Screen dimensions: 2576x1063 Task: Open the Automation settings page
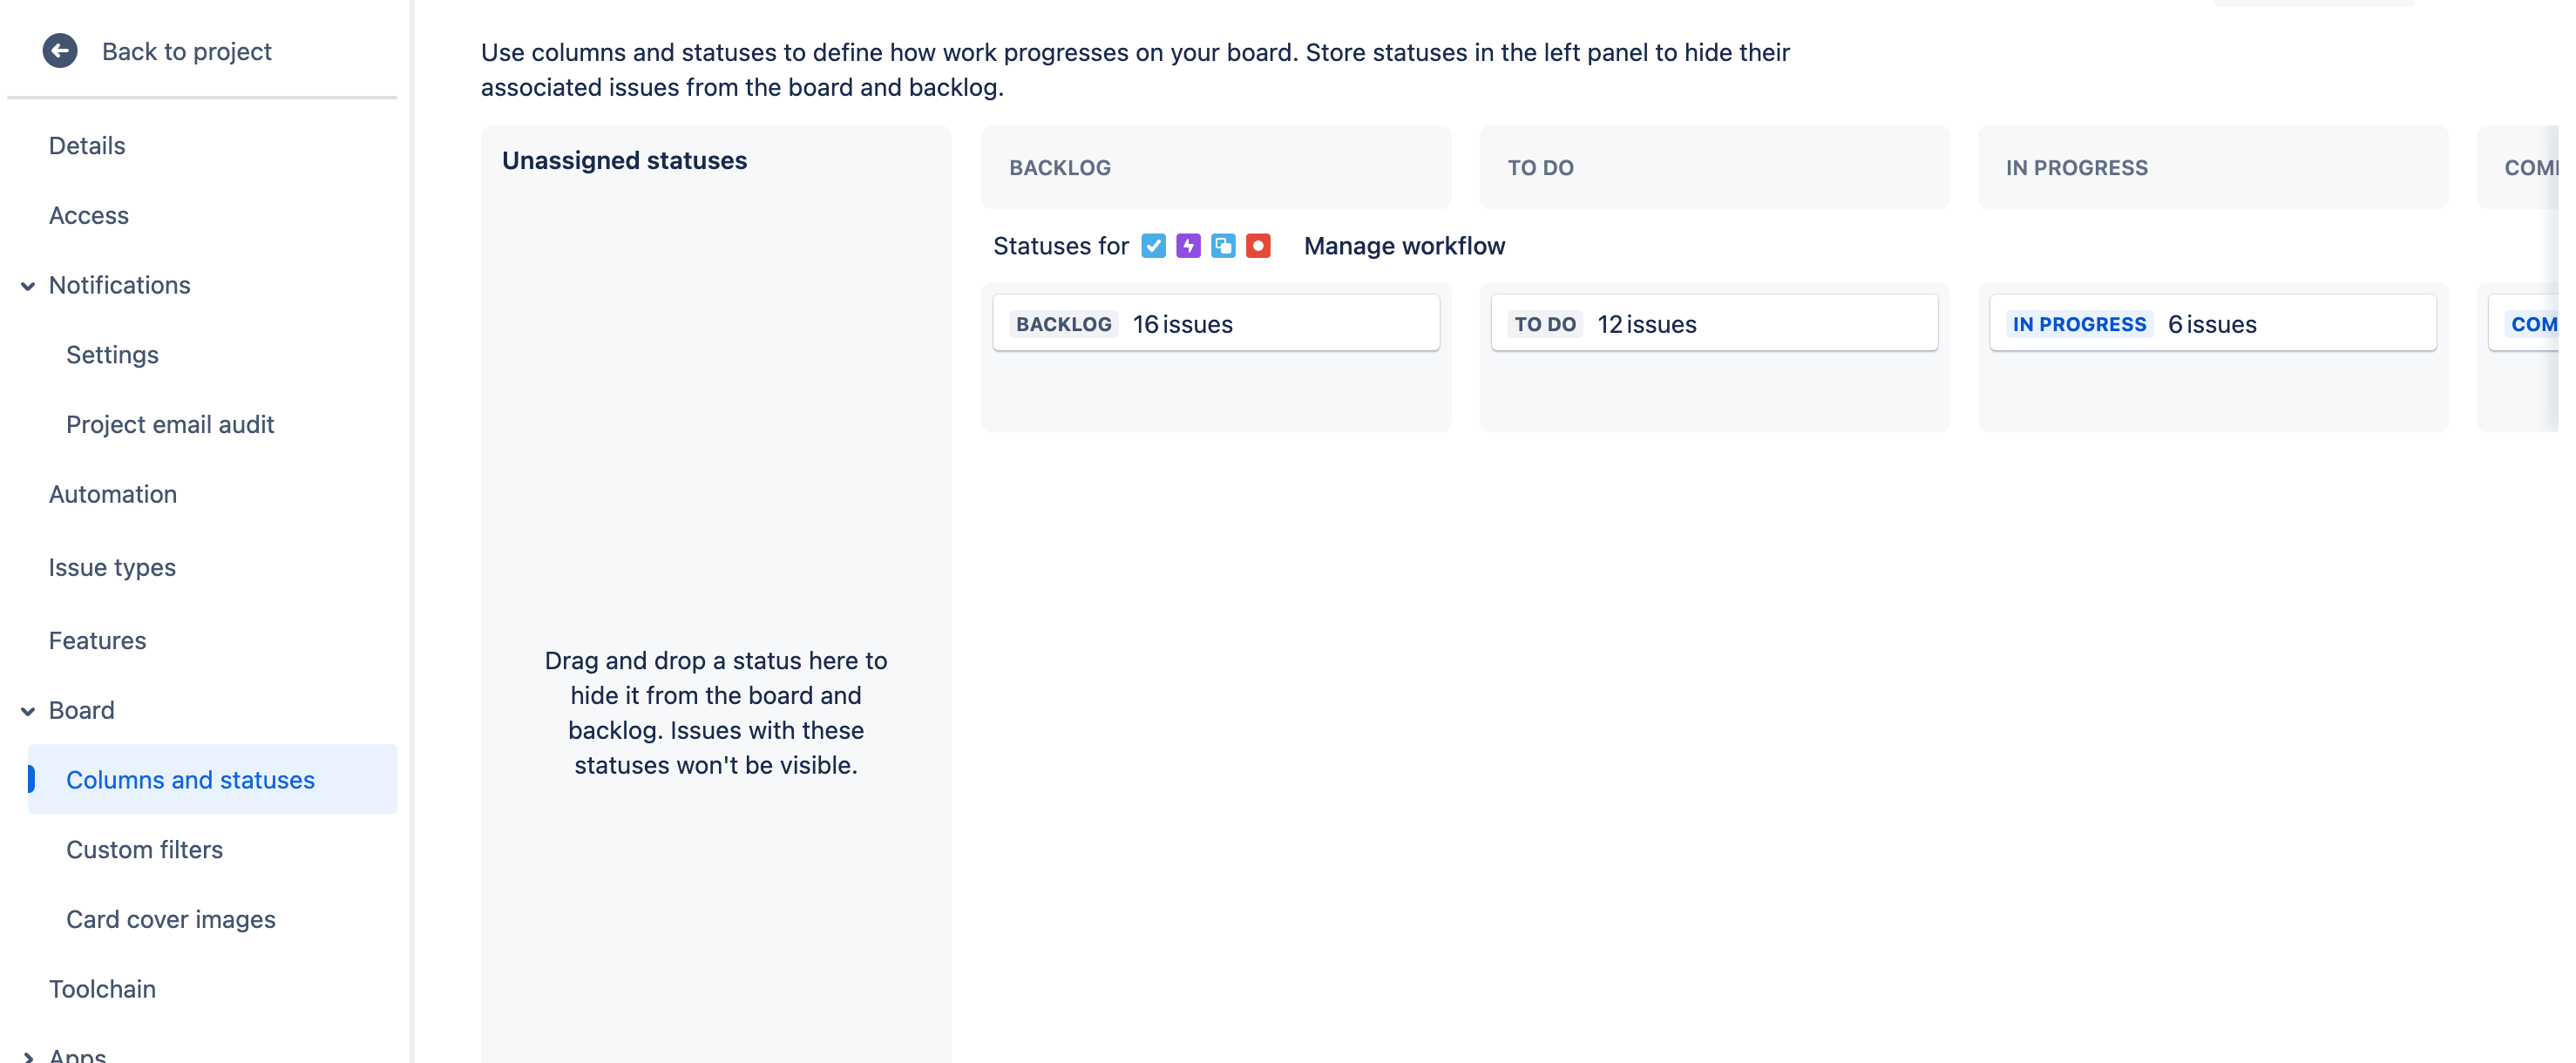point(113,493)
